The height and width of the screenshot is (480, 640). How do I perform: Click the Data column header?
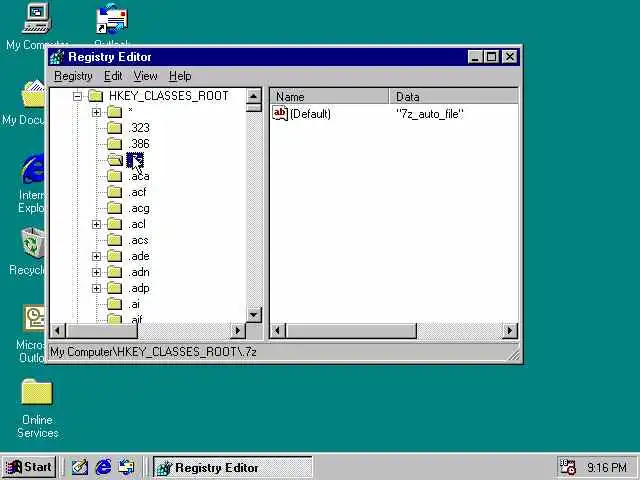click(x=453, y=97)
